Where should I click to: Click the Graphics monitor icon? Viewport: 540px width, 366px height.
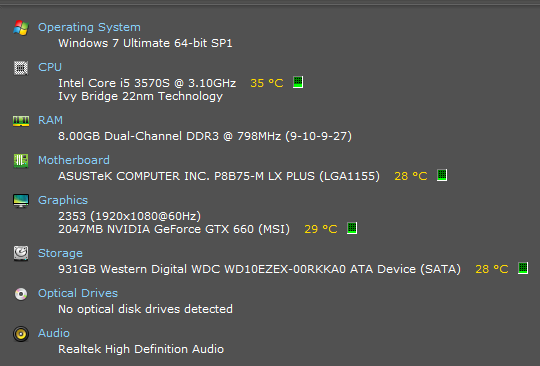click(21, 201)
